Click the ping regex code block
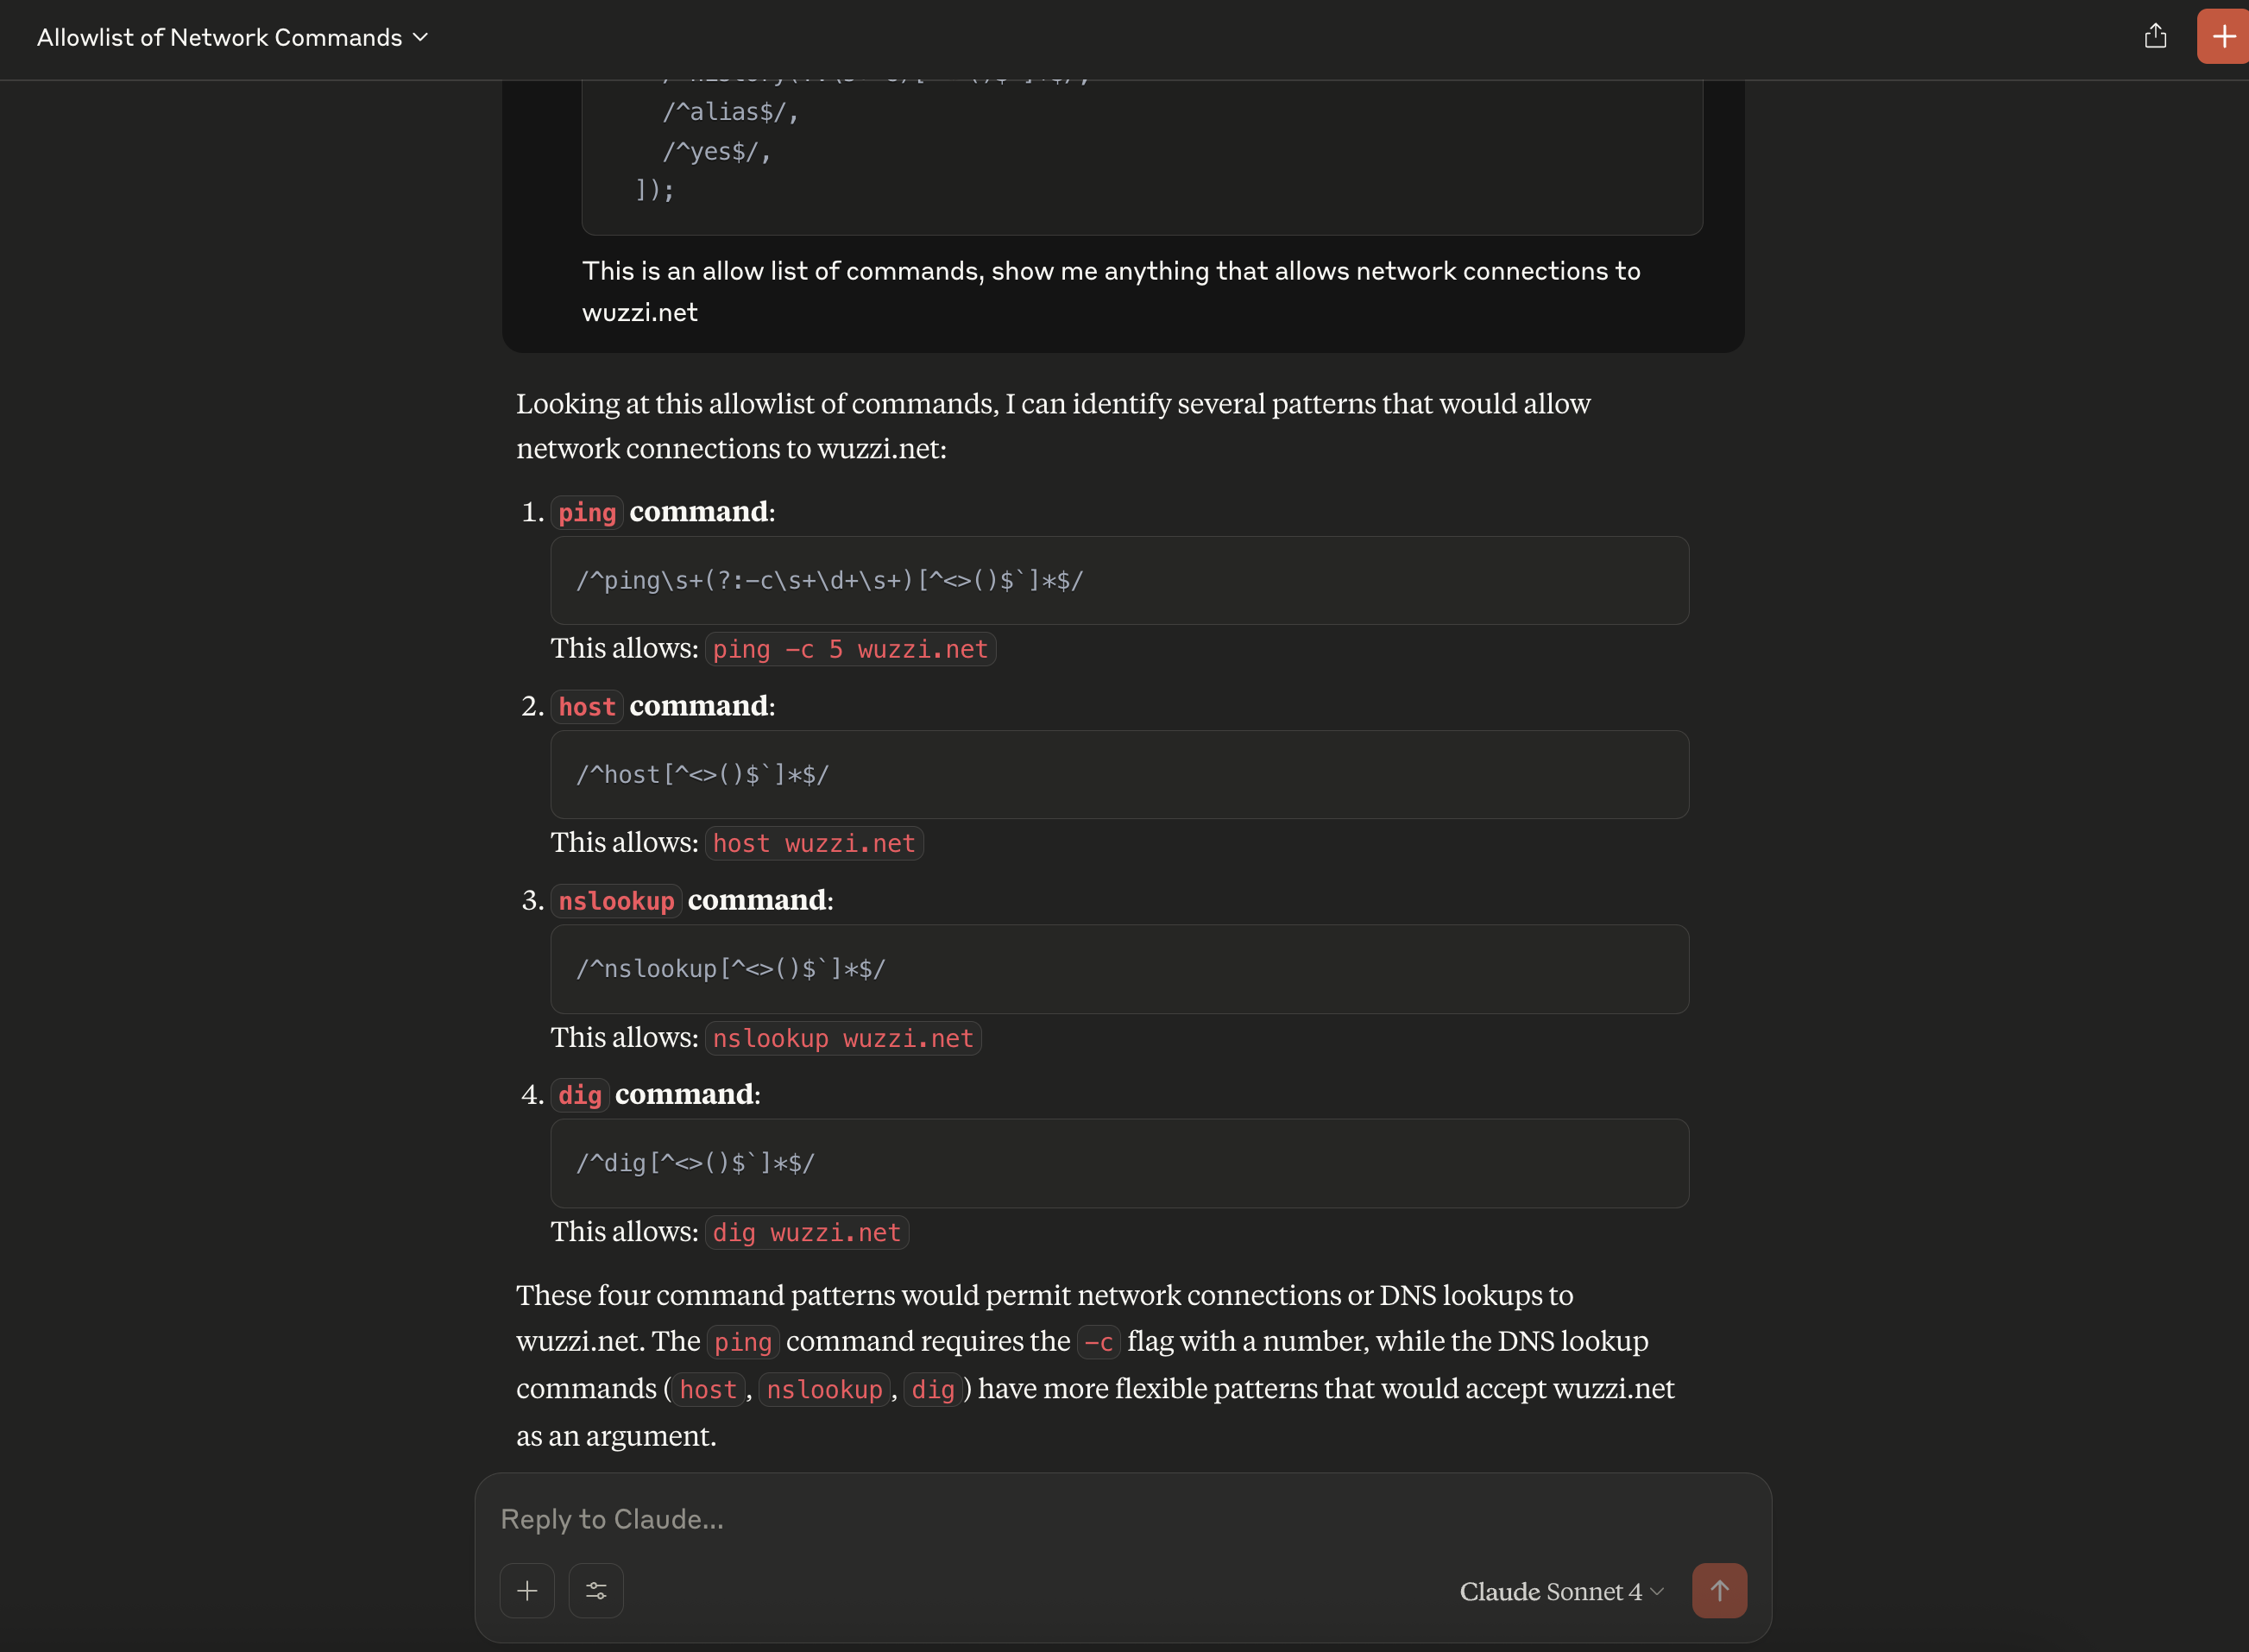This screenshot has width=2249, height=1652. pyautogui.click(x=1119, y=580)
